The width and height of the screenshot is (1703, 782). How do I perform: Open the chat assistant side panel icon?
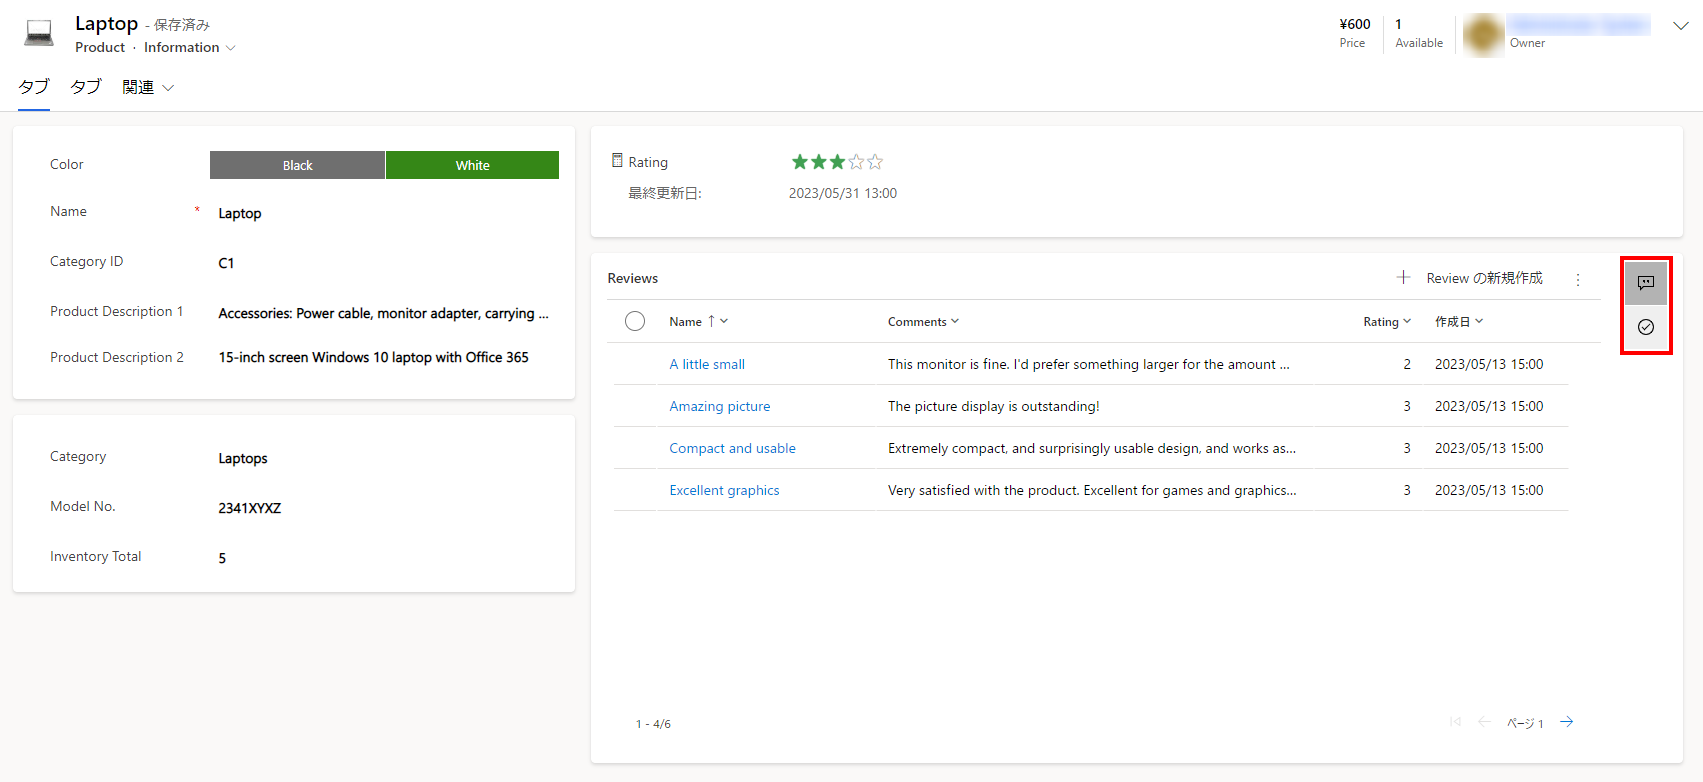click(1645, 283)
